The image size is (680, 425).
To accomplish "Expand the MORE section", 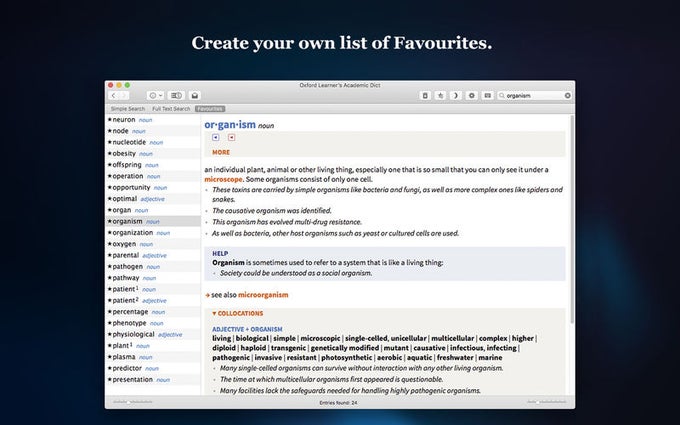I will [221, 152].
